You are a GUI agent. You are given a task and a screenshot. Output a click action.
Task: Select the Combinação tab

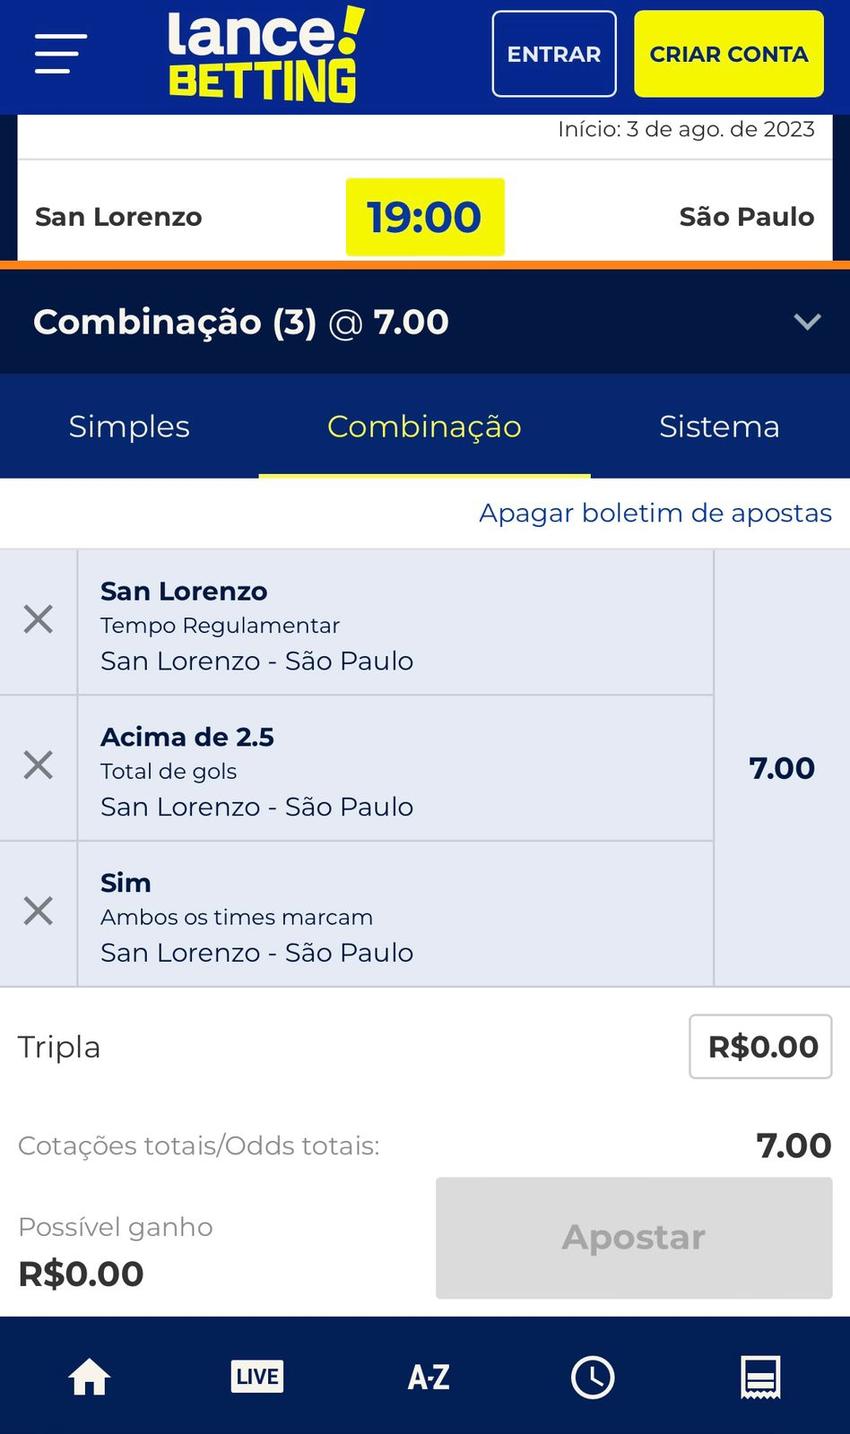point(424,427)
